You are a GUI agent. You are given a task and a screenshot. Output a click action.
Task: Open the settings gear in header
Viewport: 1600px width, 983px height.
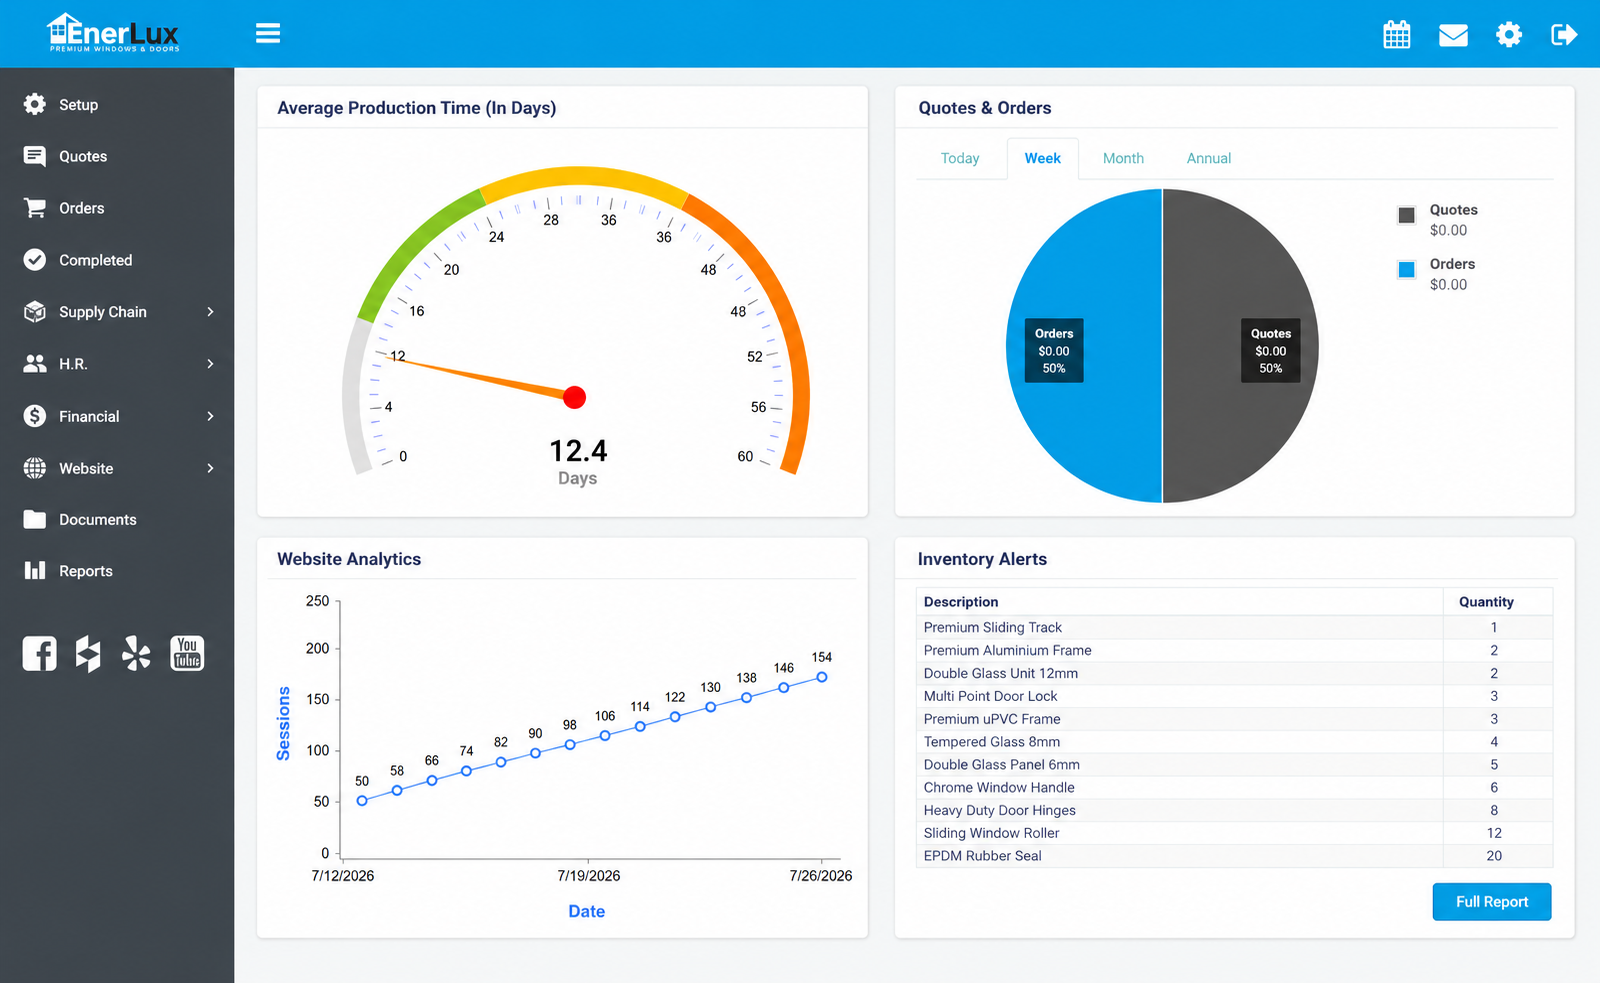[x=1509, y=35]
